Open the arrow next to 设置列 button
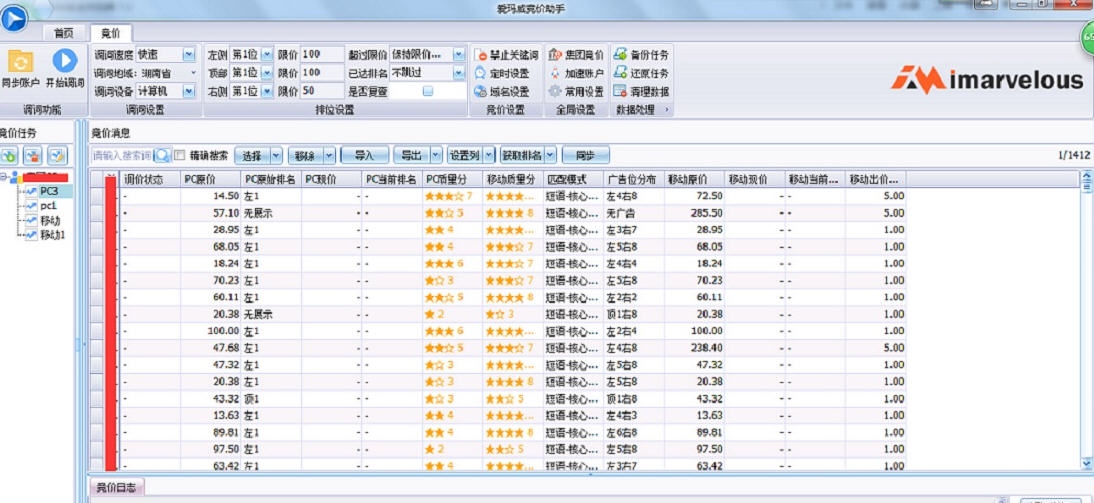Viewport: 1094px width, 503px height. (489, 155)
